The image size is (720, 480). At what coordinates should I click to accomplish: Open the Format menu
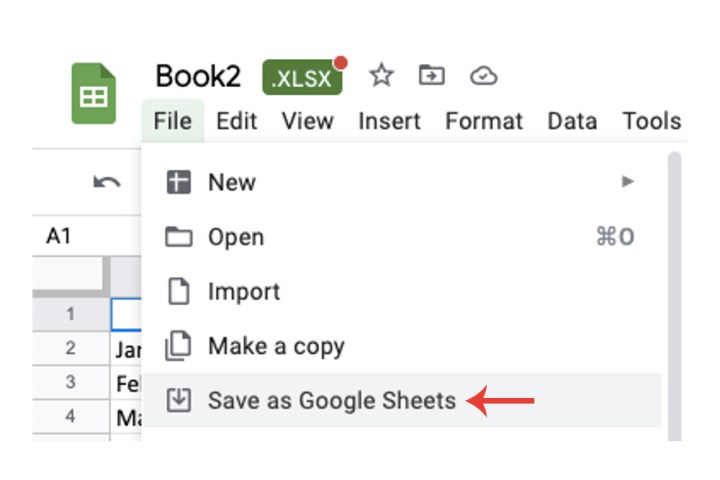pyautogui.click(x=484, y=121)
